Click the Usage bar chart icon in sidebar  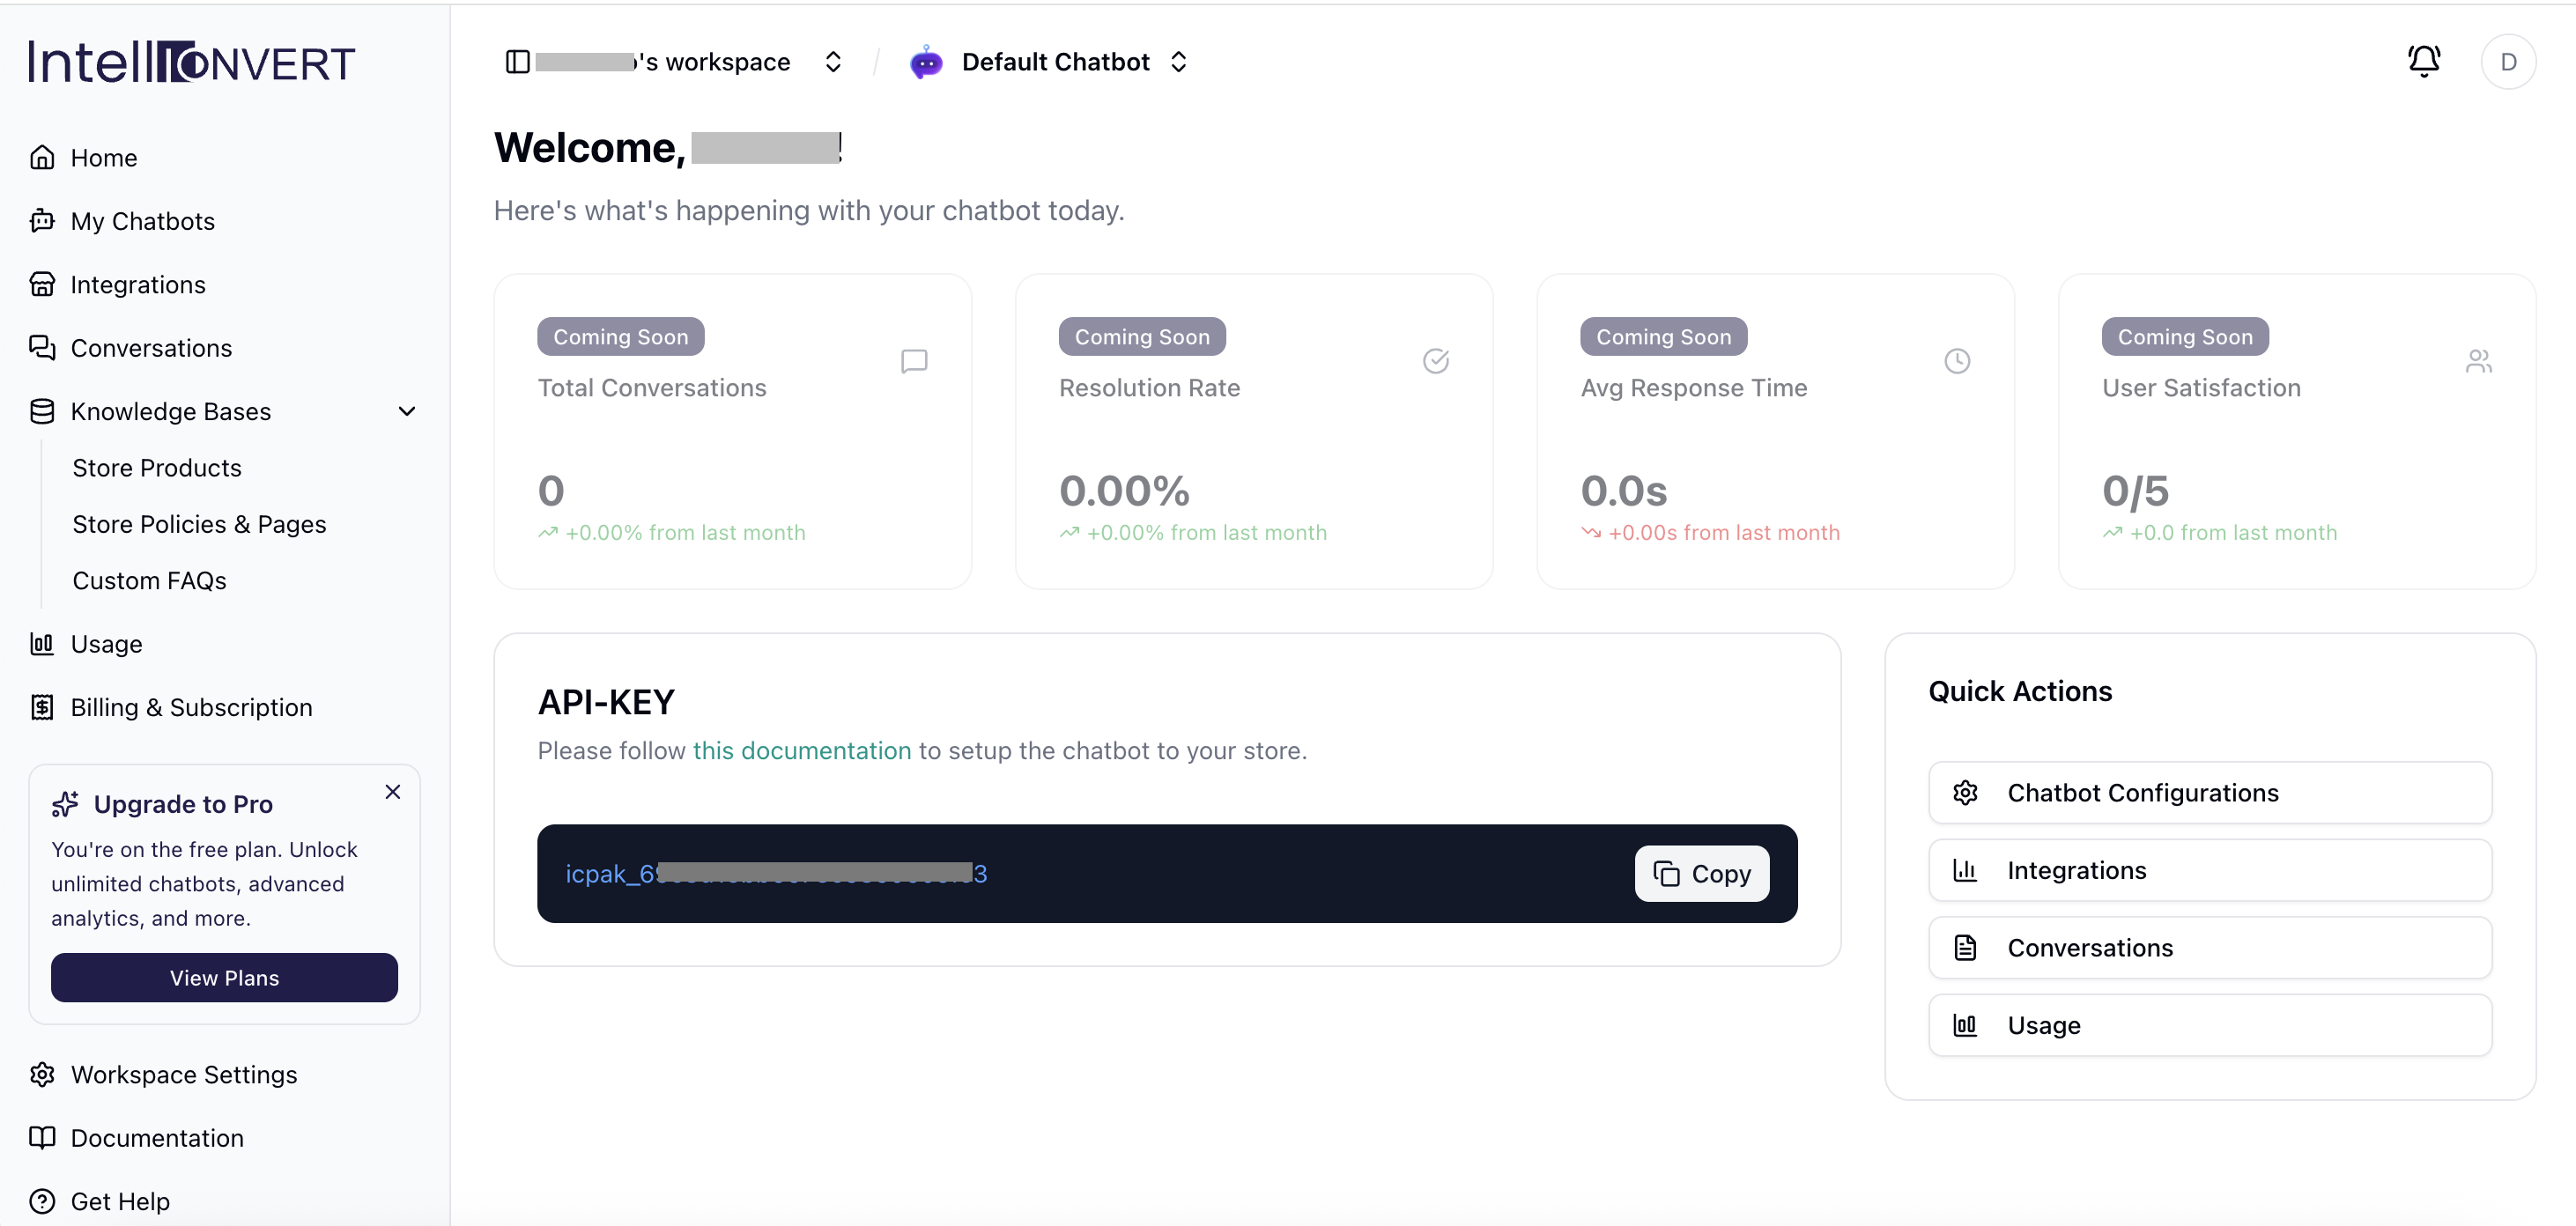pyautogui.click(x=42, y=644)
